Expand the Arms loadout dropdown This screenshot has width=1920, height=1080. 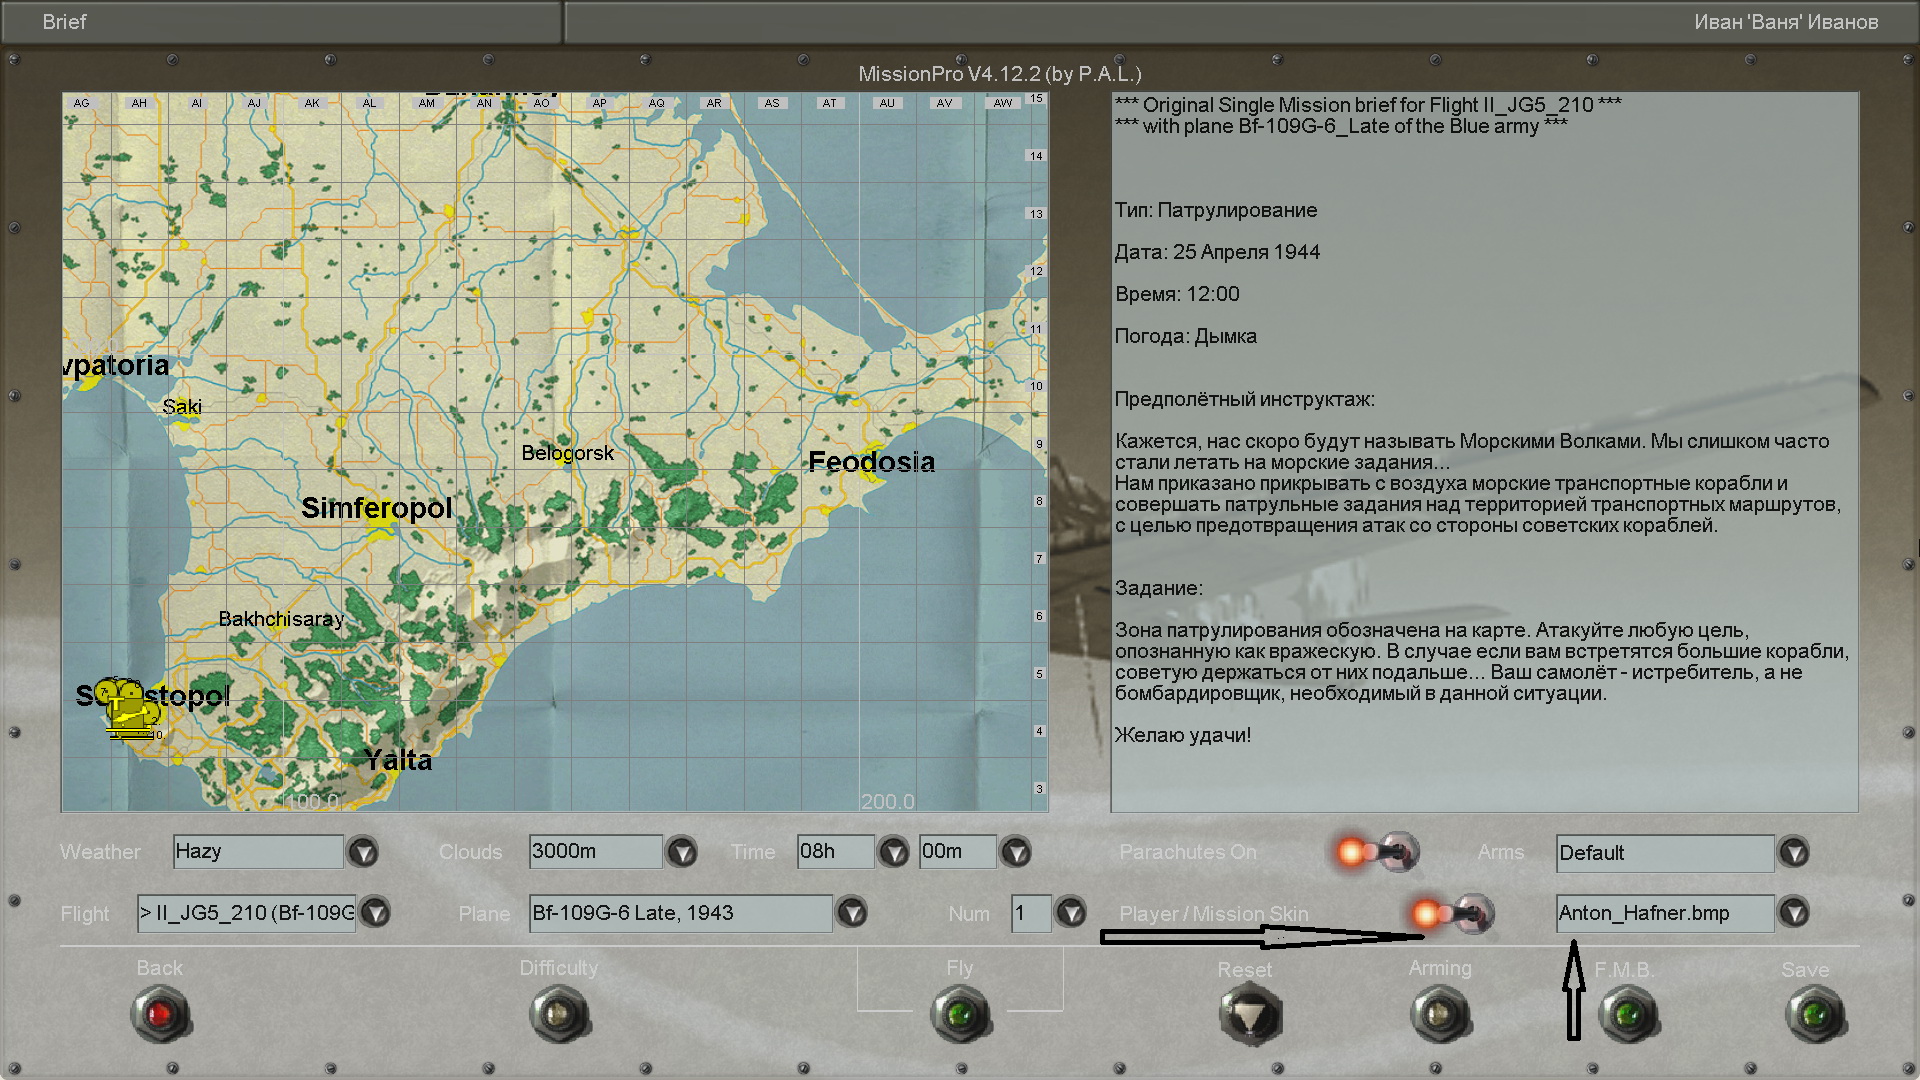(1794, 852)
